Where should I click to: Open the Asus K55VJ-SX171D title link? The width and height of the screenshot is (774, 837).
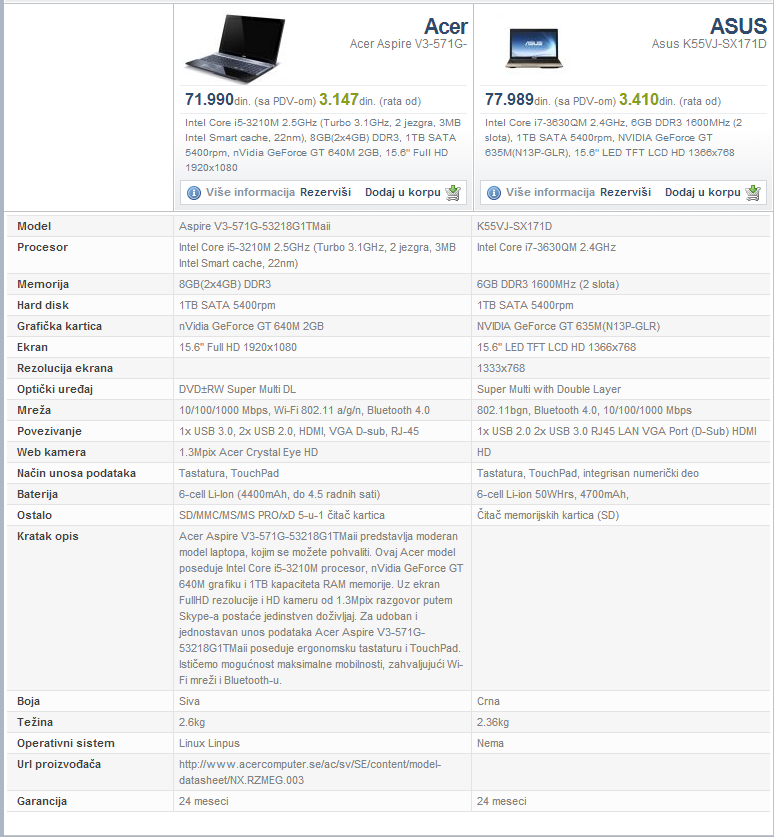[x=709, y=44]
